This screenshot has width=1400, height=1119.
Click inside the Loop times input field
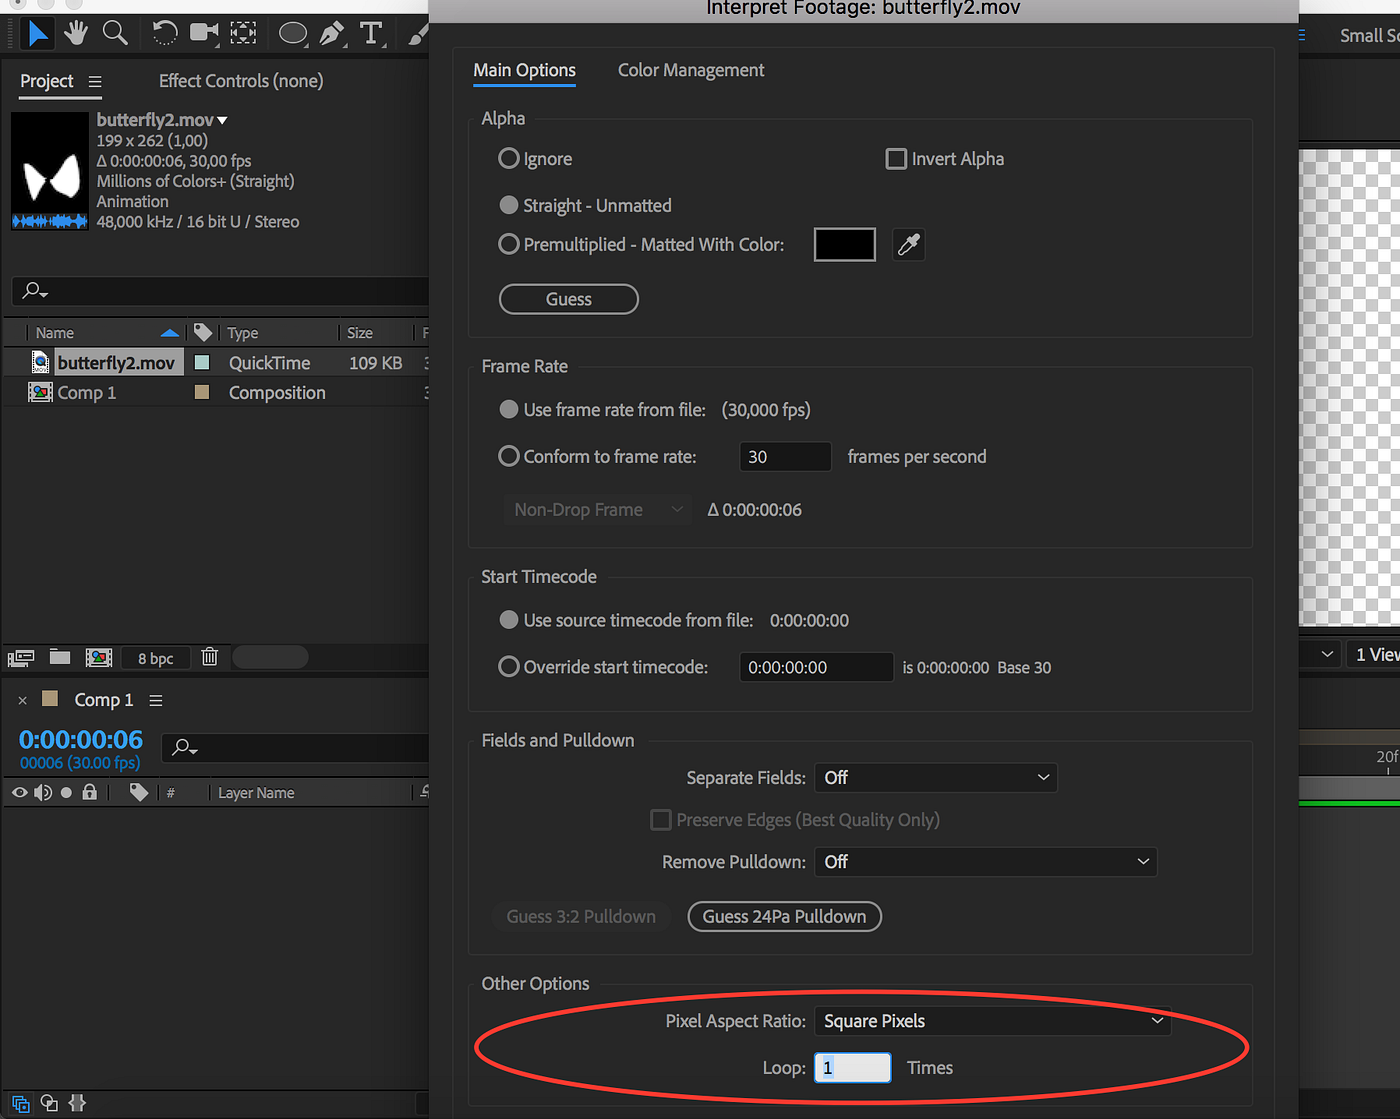852,1067
